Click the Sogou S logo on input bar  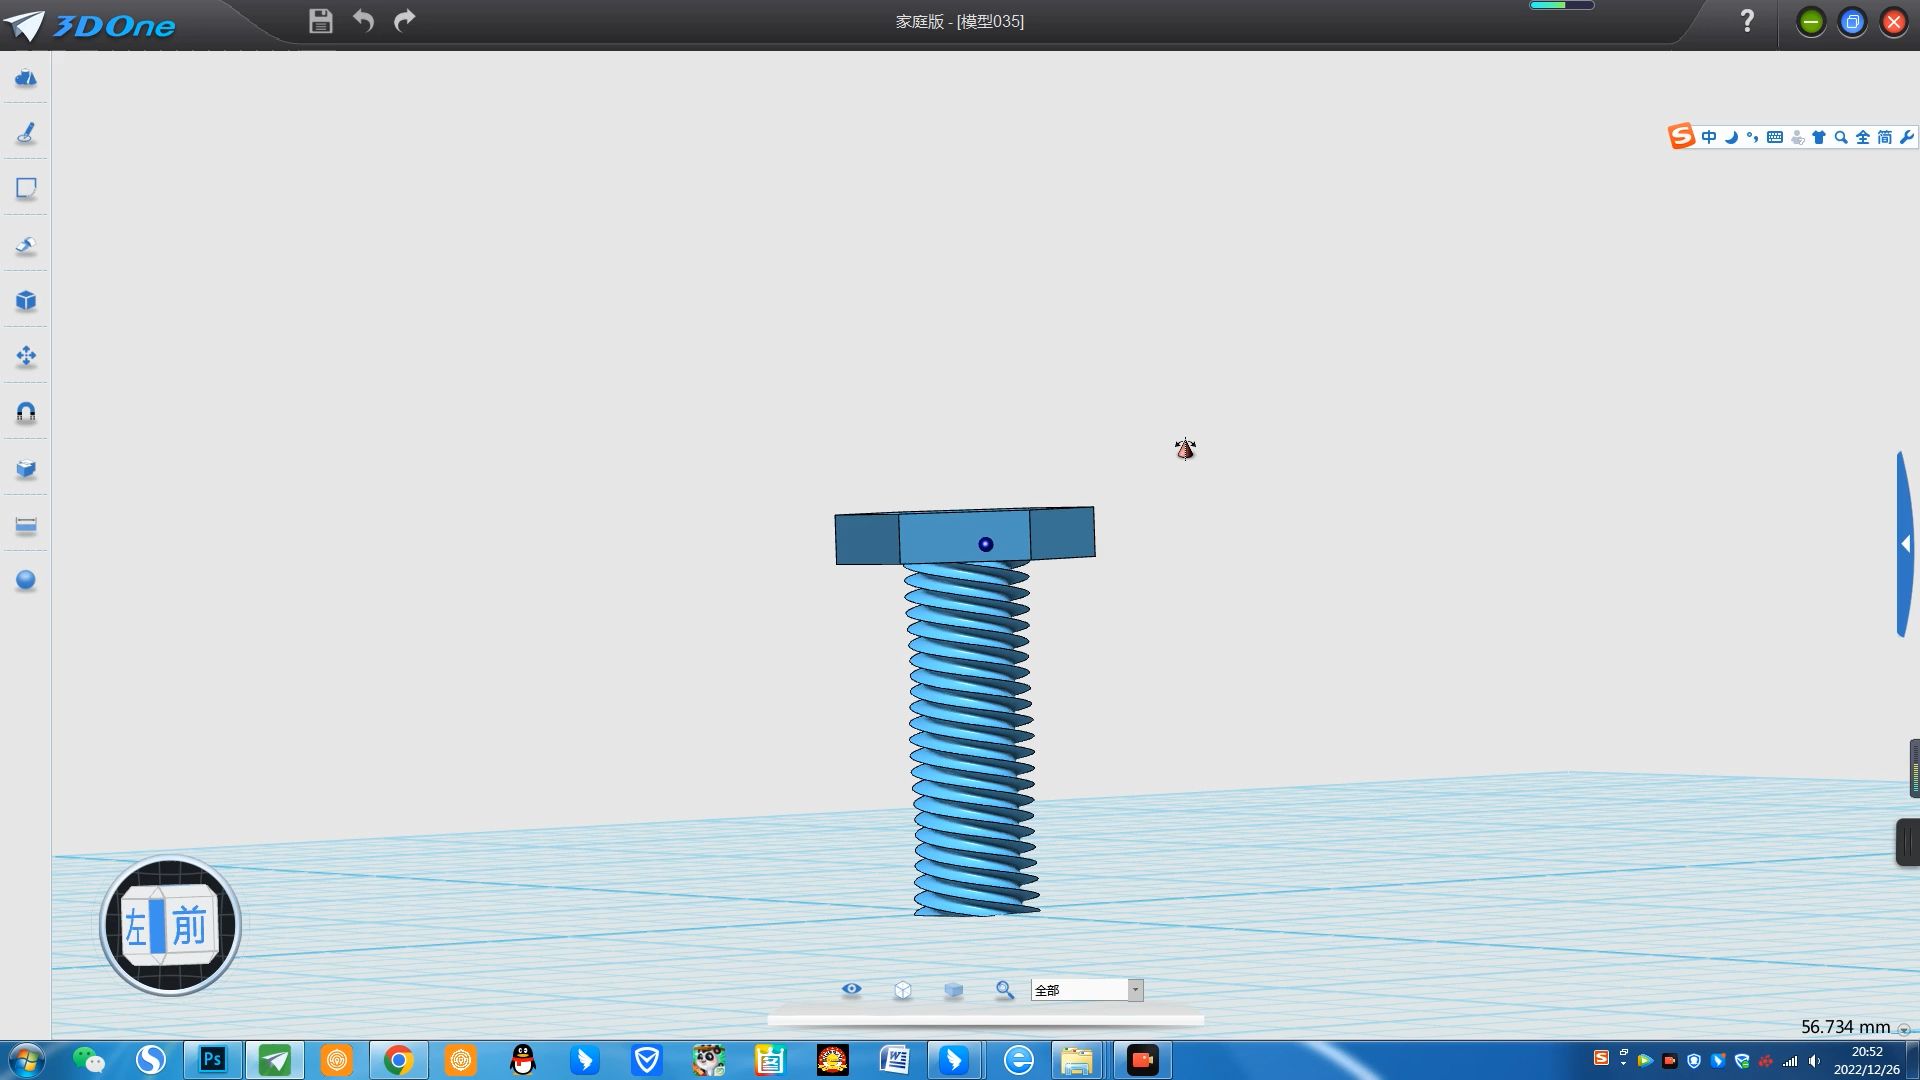(x=1681, y=136)
